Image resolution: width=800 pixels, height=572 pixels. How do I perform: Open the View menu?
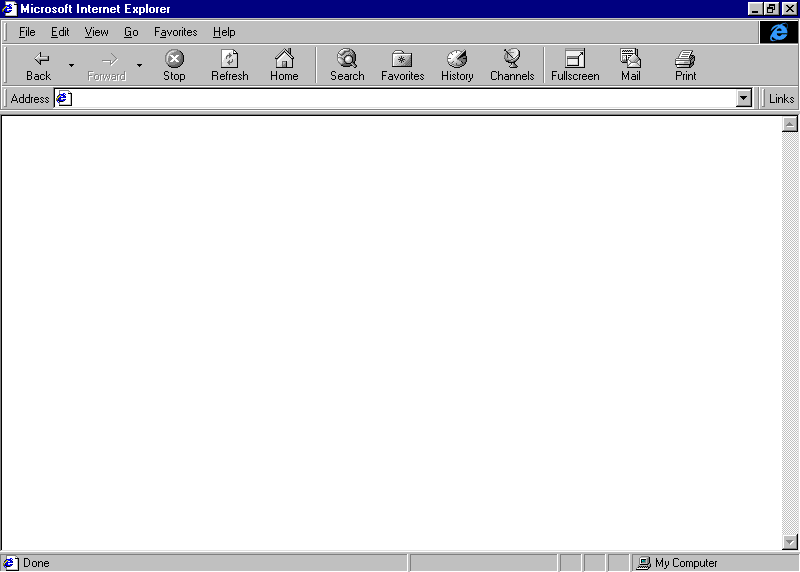(x=96, y=32)
